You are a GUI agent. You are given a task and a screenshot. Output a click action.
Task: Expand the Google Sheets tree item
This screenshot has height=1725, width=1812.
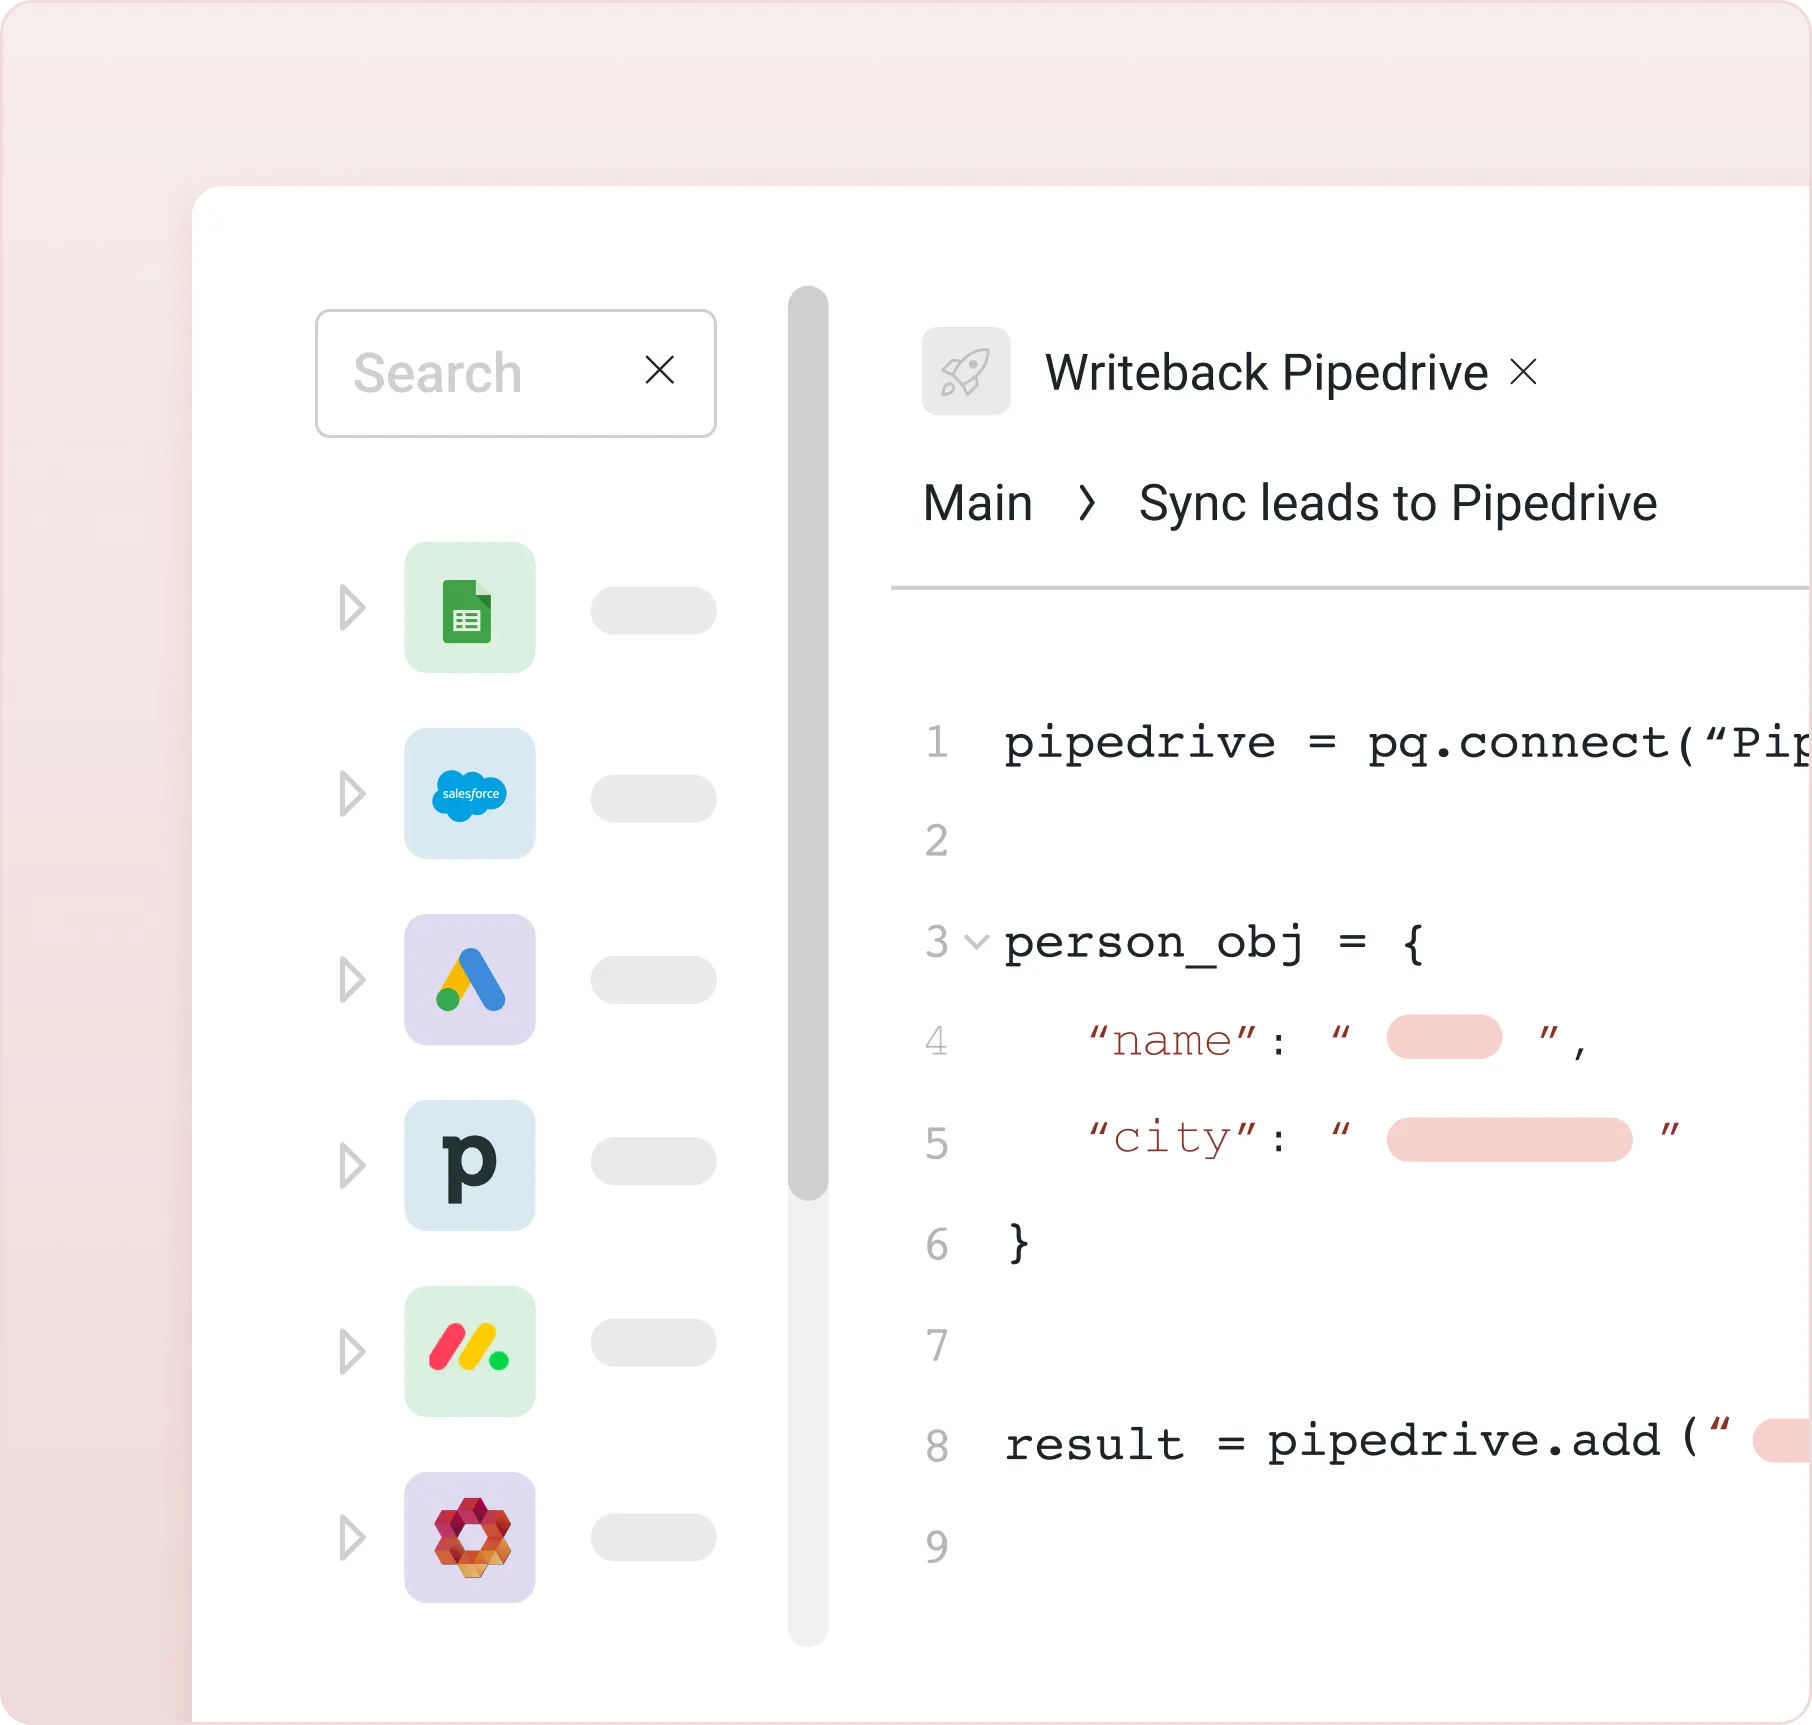point(352,608)
